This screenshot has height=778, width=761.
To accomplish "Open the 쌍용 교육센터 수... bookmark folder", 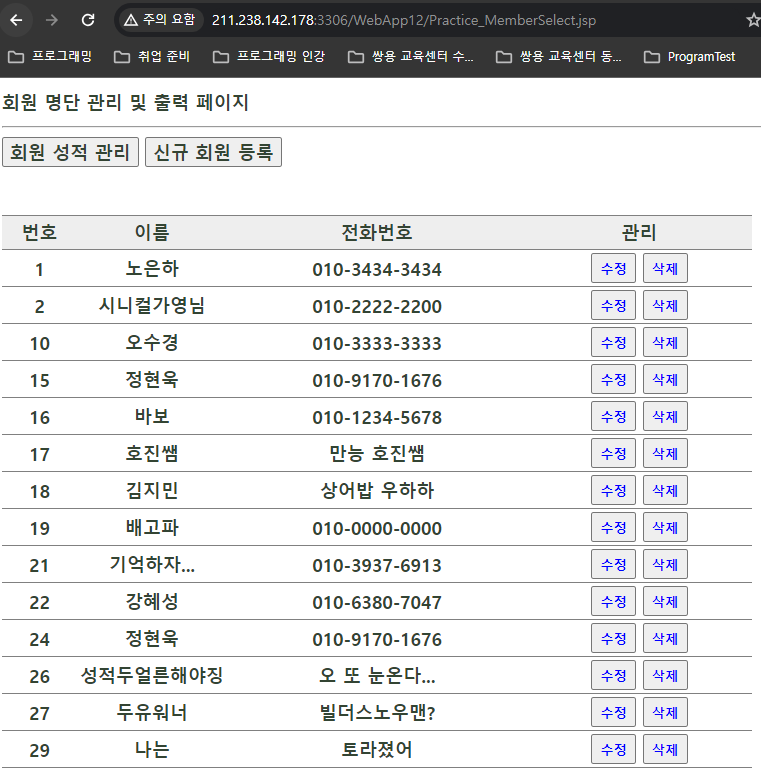I will click(411, 57).
